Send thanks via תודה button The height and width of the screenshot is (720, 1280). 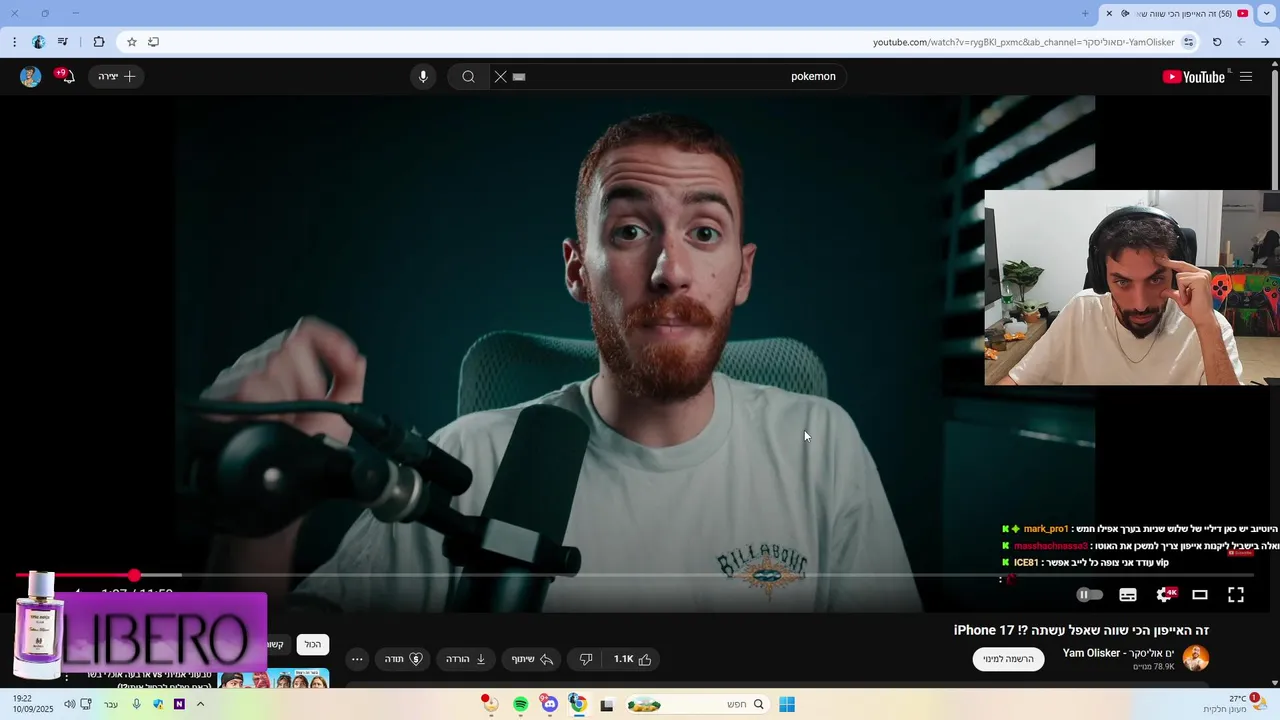(x=403, y=659)
